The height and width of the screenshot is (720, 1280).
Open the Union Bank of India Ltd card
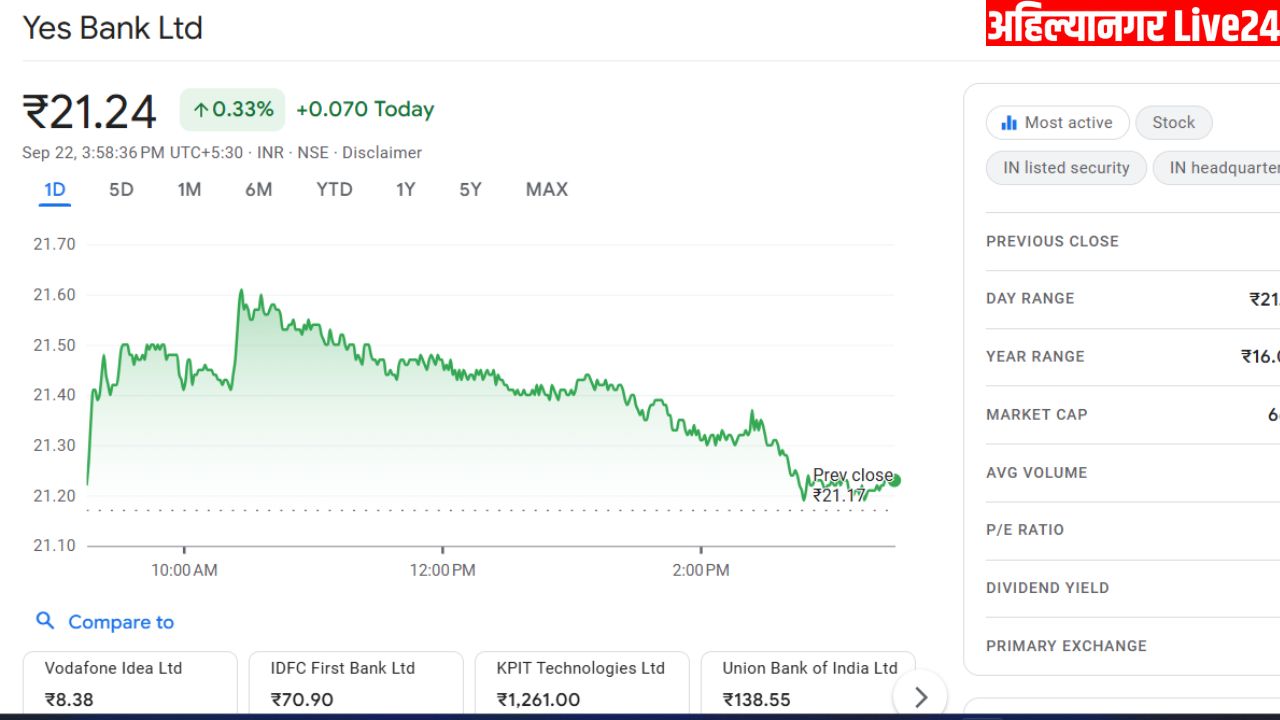click(x=808, y=685)
